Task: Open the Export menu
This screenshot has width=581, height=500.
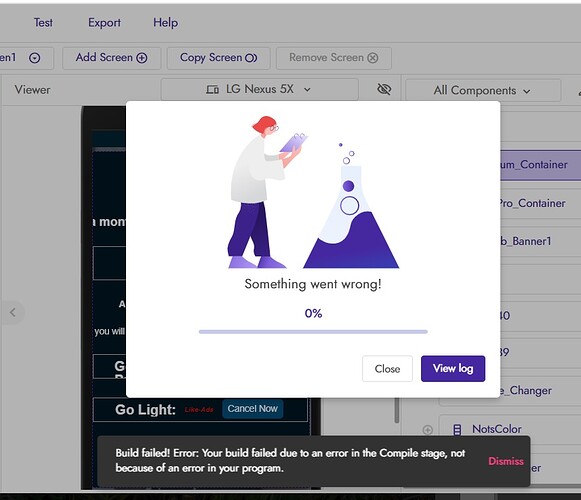Action: click(104, 23)
